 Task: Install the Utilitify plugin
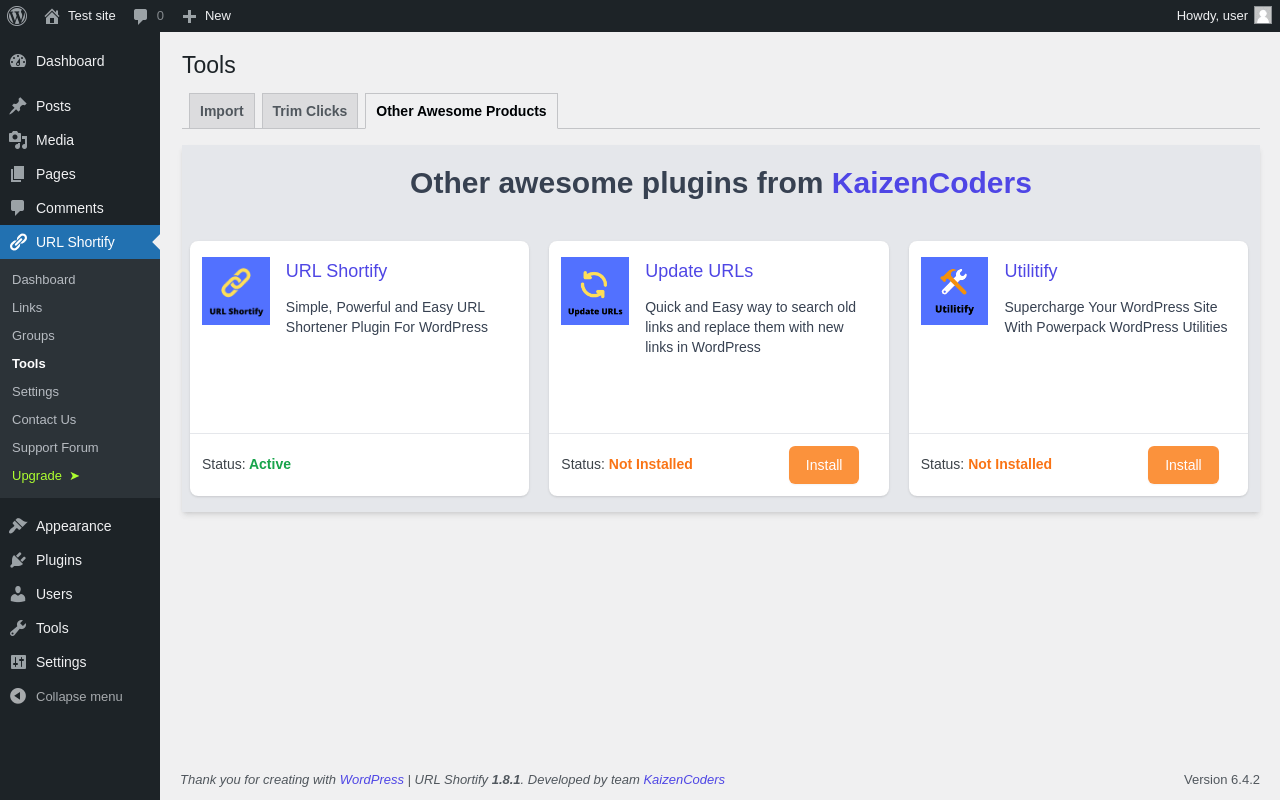[x=1183, y=465]
